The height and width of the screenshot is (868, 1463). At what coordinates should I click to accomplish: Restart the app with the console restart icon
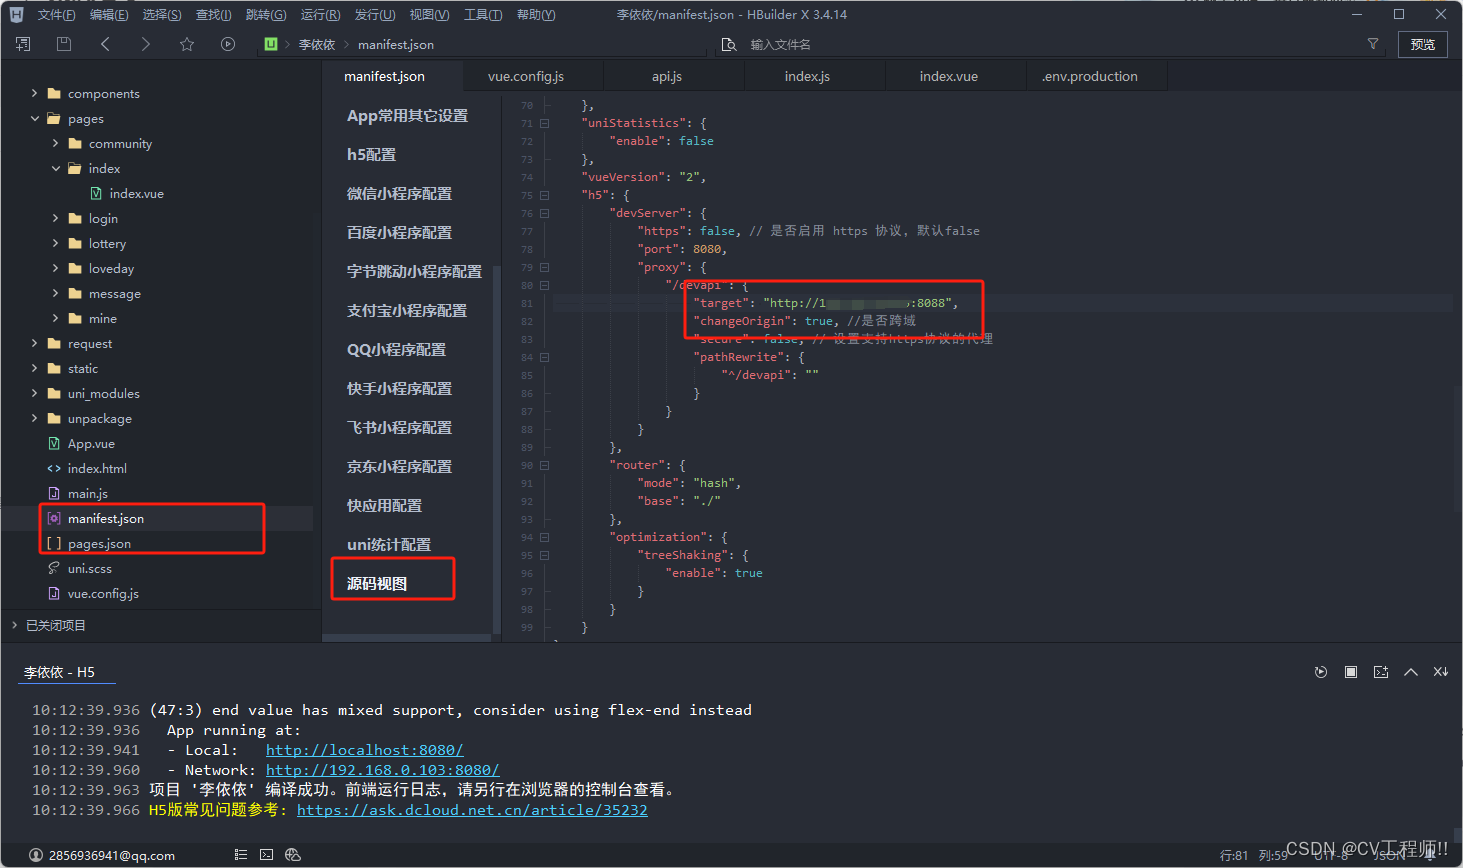coord(1321,671)
